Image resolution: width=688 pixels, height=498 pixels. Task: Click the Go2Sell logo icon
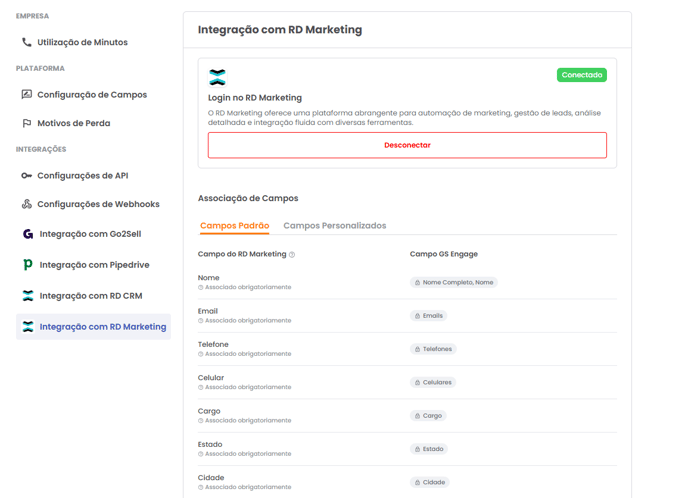pos(28,234)
